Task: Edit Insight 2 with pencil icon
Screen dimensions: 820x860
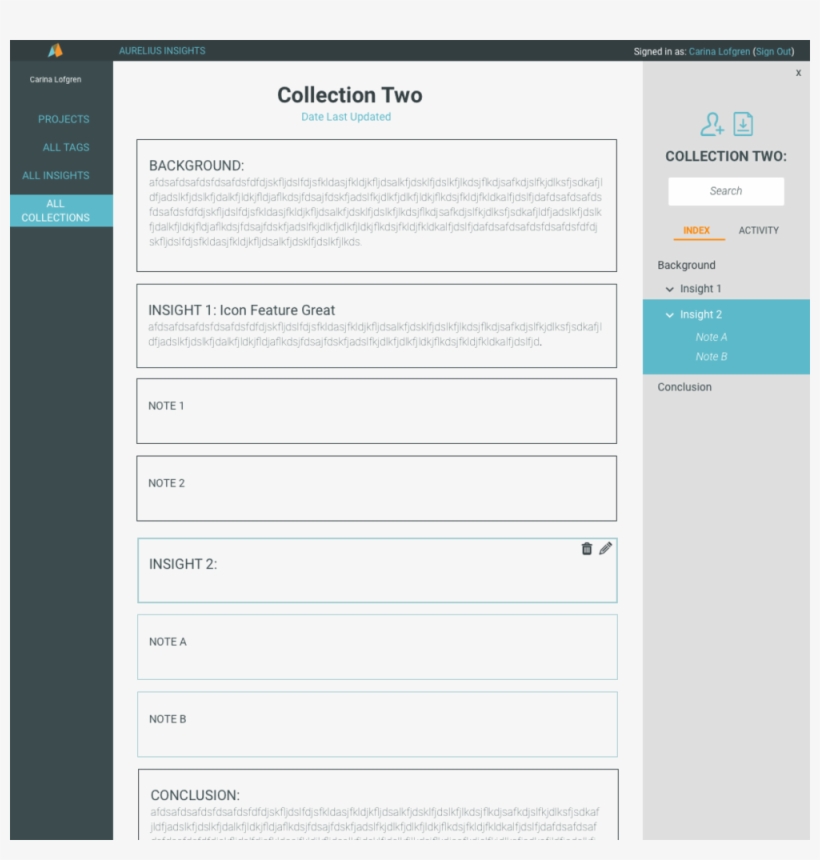Action: [x=606, y=548]
